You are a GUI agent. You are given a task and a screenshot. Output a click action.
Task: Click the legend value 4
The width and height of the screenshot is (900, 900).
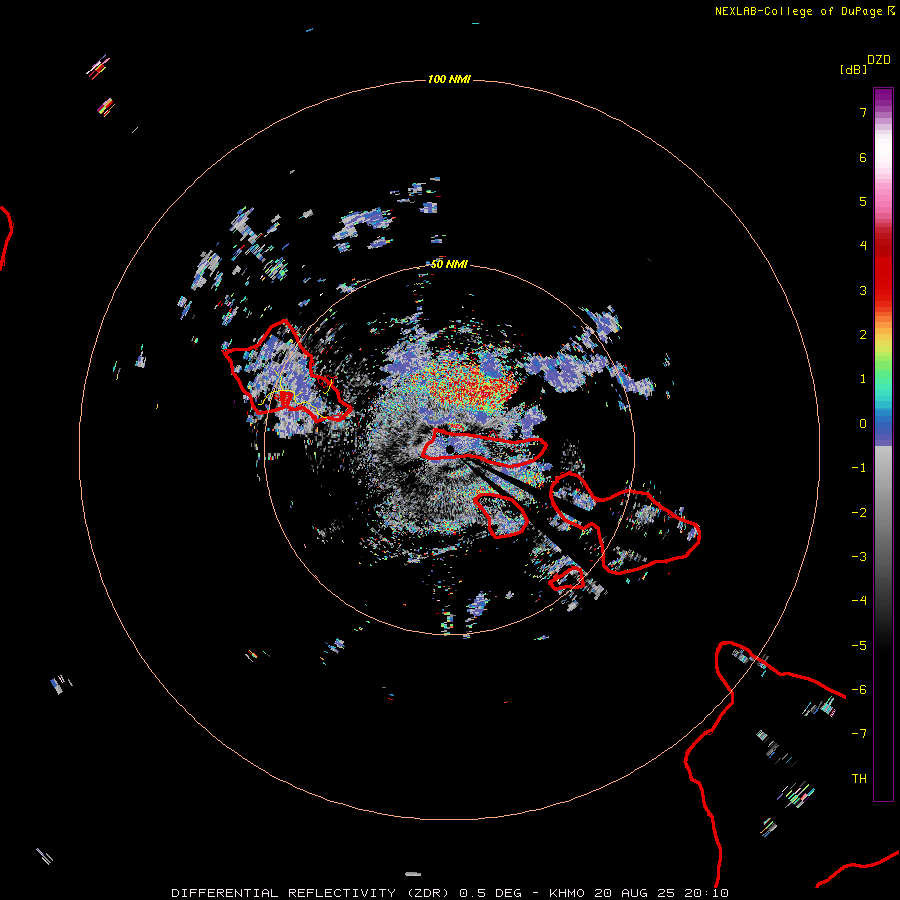(x=863, y=246)
